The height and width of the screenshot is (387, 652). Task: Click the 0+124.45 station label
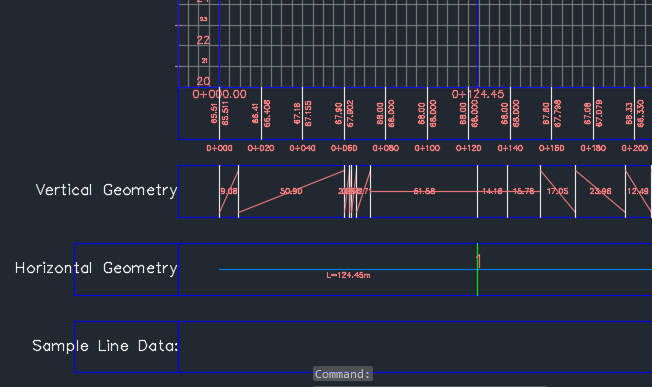[478, 94]
